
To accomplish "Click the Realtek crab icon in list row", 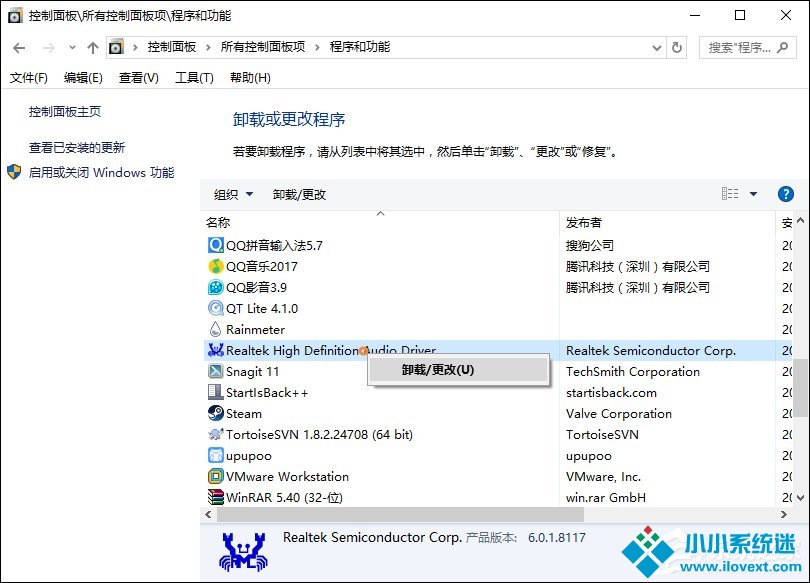I will coord(215,350).
